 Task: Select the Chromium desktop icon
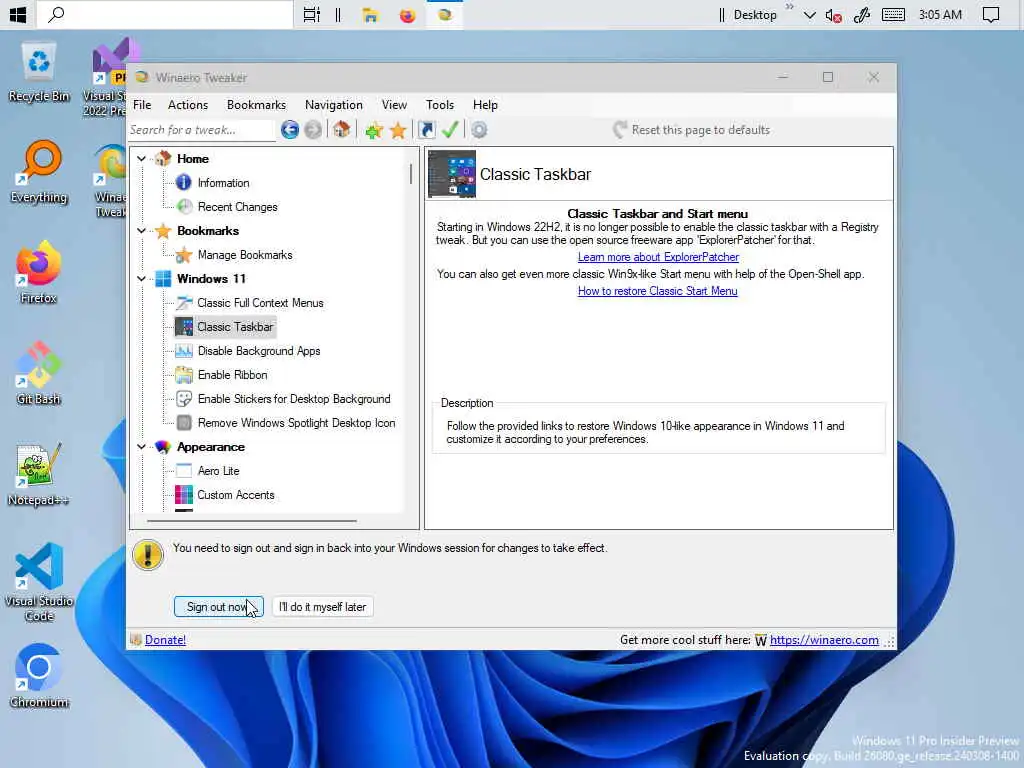pyautogui.click(x=39, y=677)
